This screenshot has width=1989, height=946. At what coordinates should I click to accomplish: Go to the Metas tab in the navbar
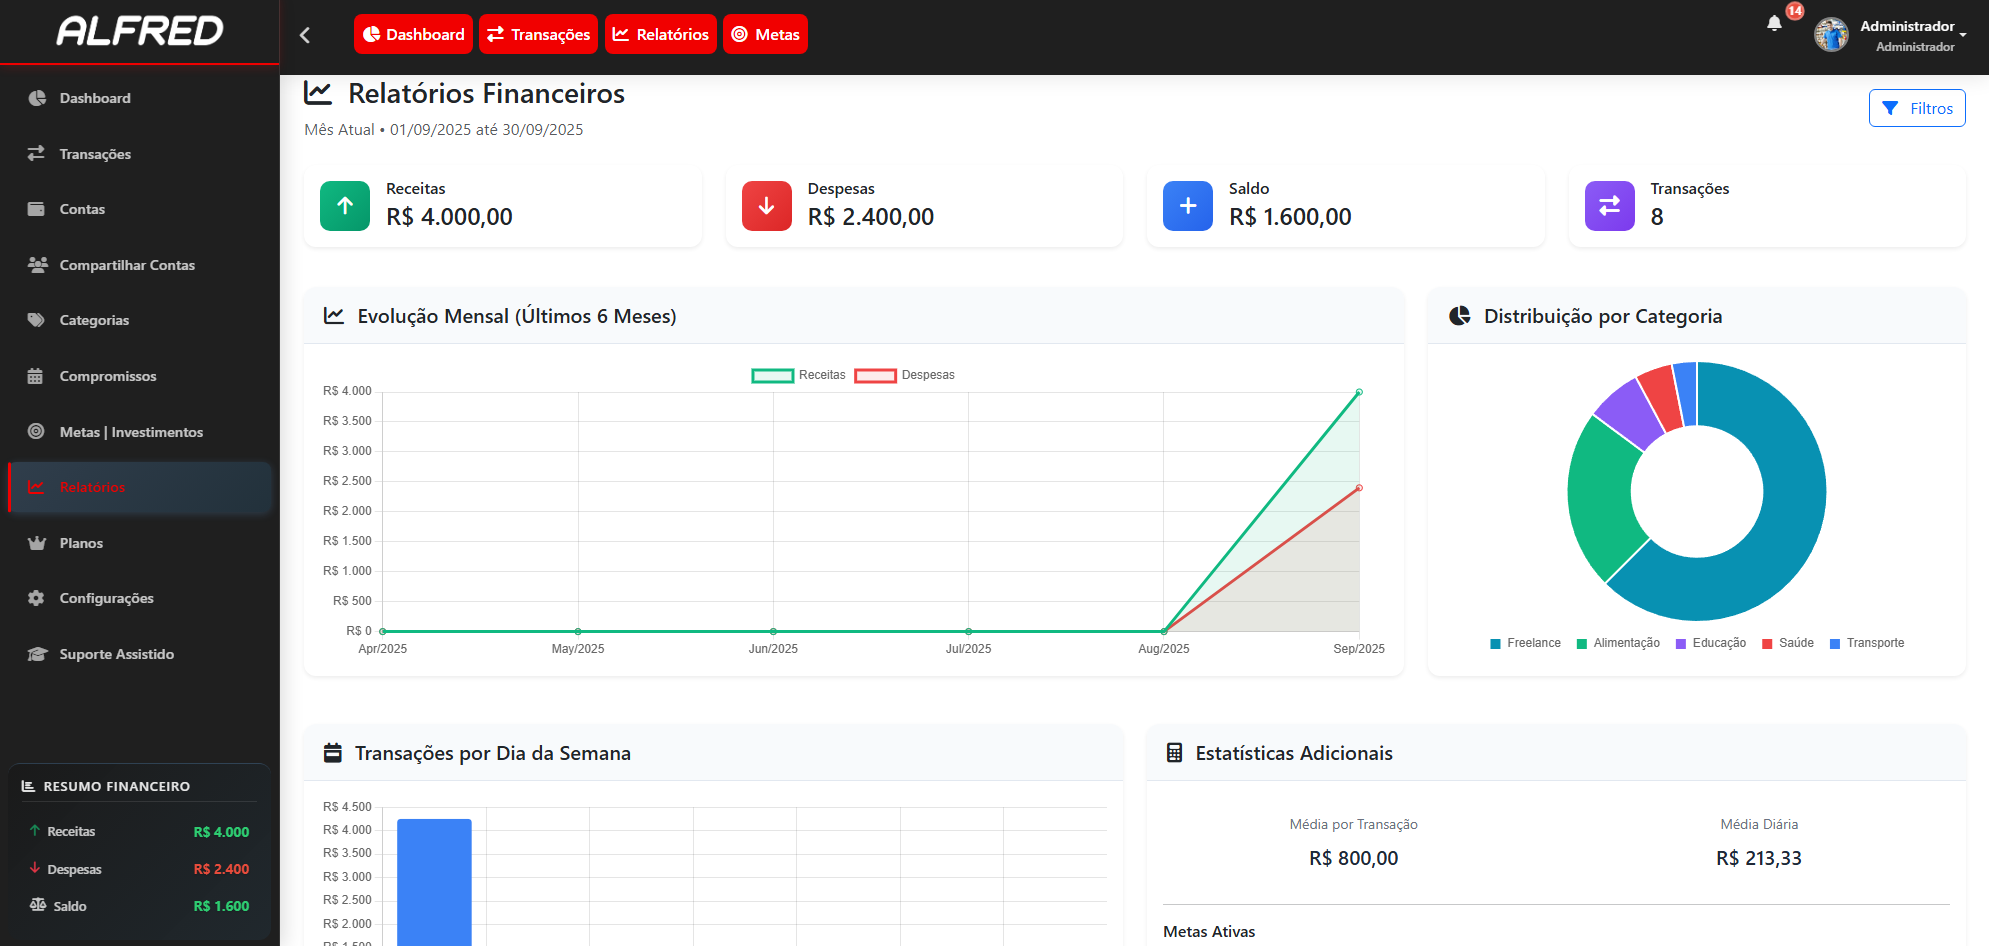click(765, 33)
